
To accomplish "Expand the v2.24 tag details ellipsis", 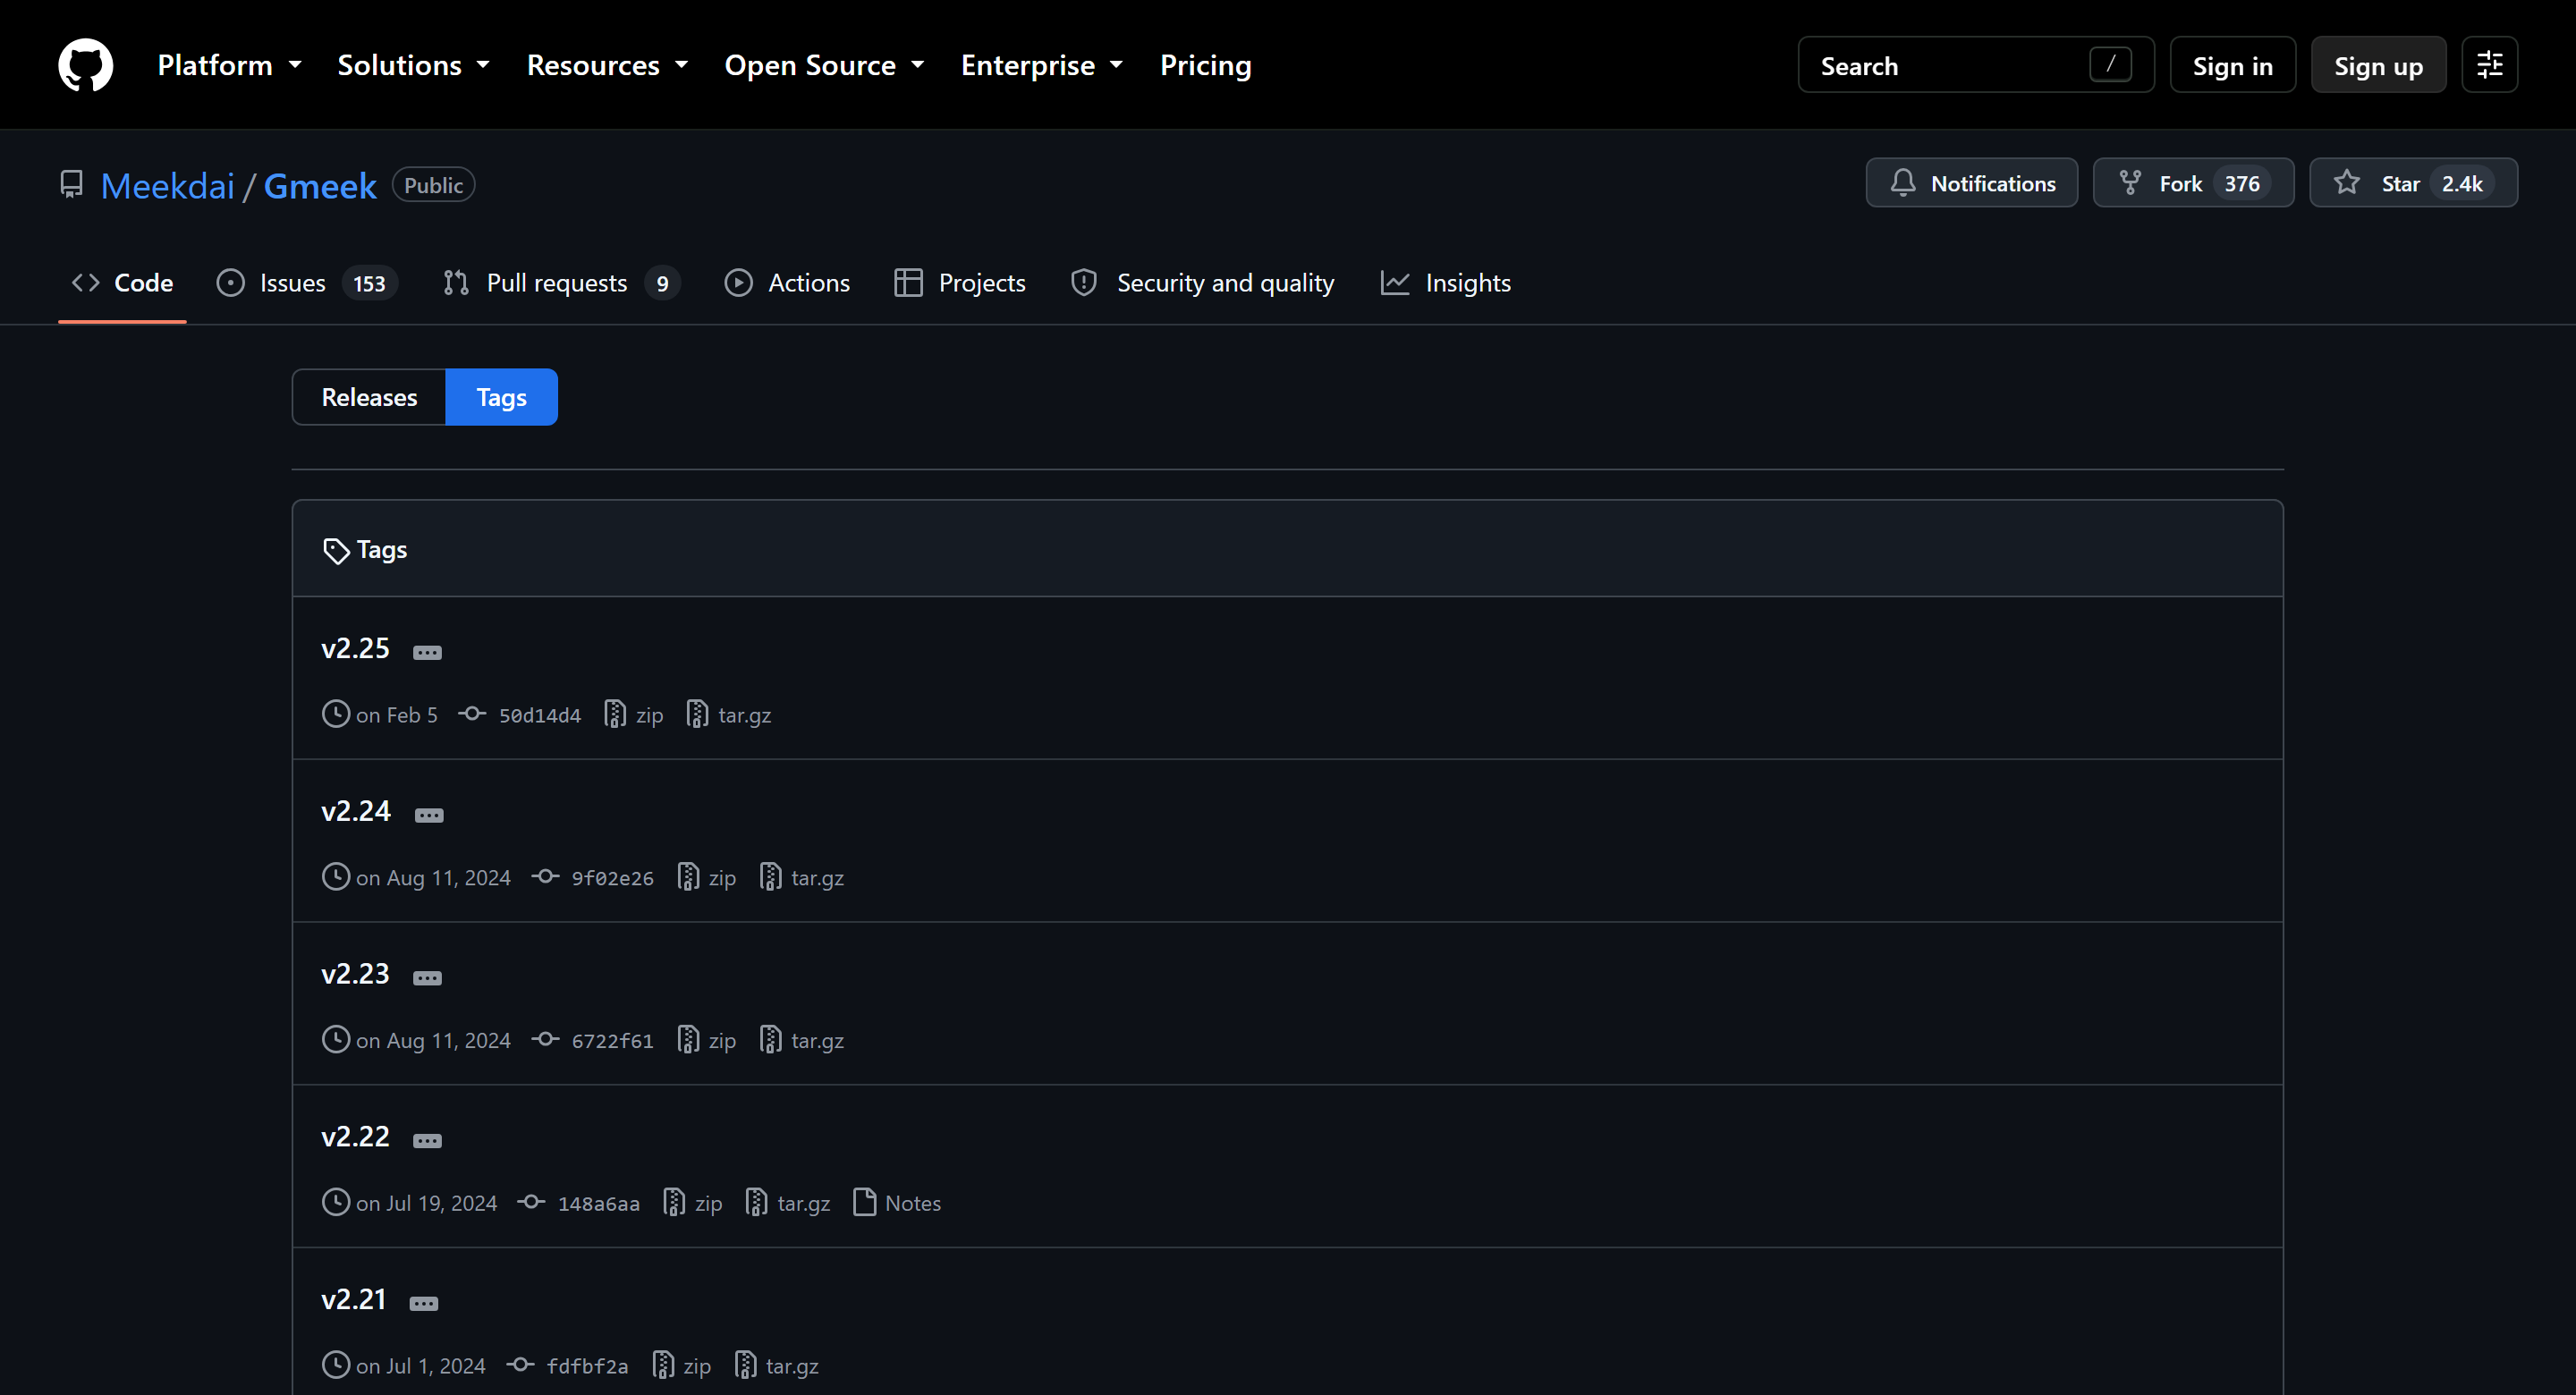I will point(429,815).
